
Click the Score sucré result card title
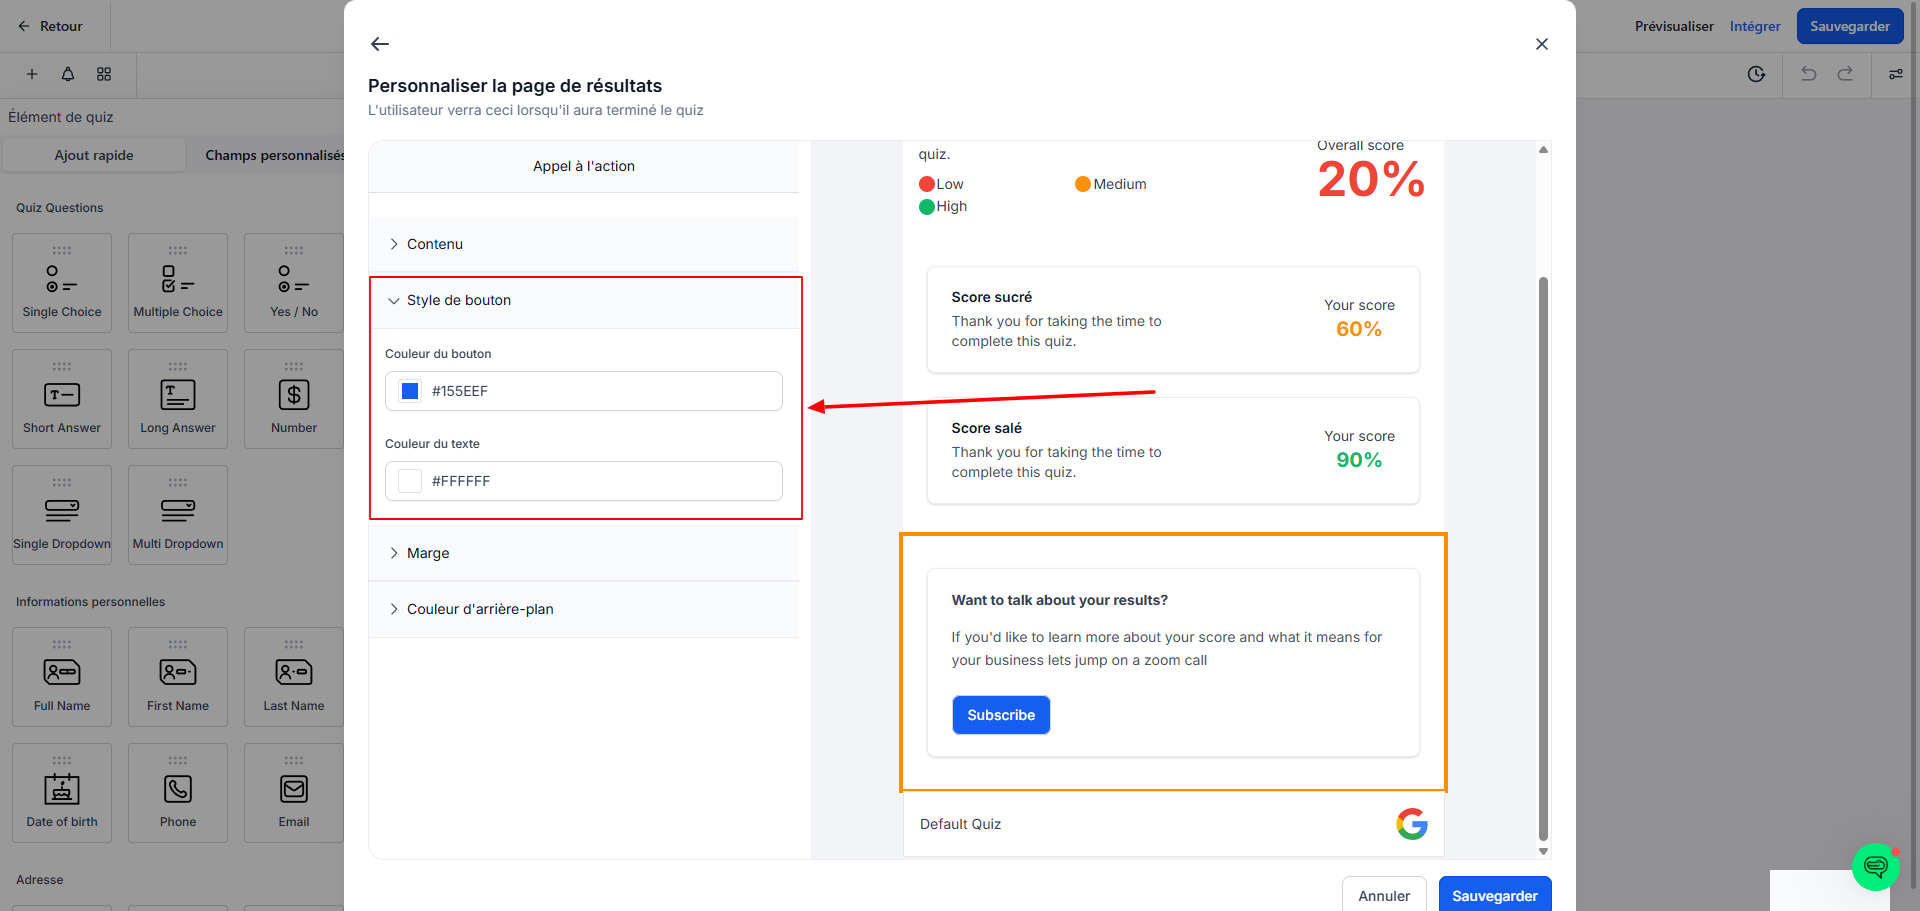click(x=991, y=297)
